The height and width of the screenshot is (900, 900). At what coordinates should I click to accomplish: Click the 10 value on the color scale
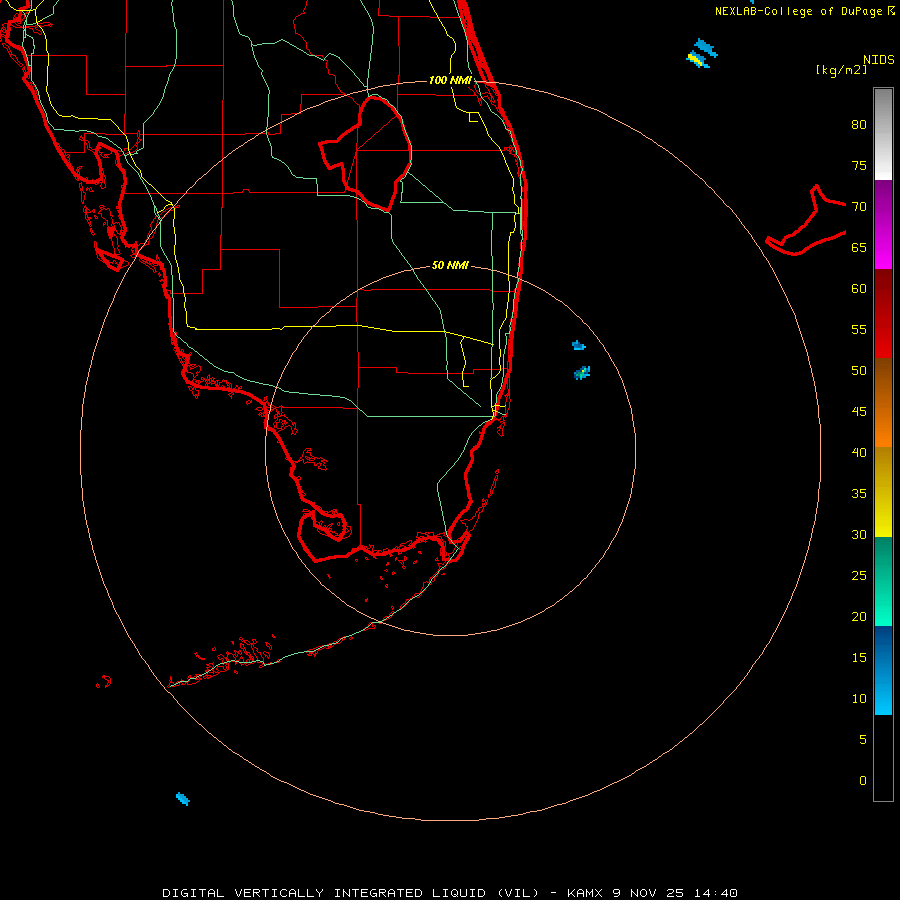859,699
